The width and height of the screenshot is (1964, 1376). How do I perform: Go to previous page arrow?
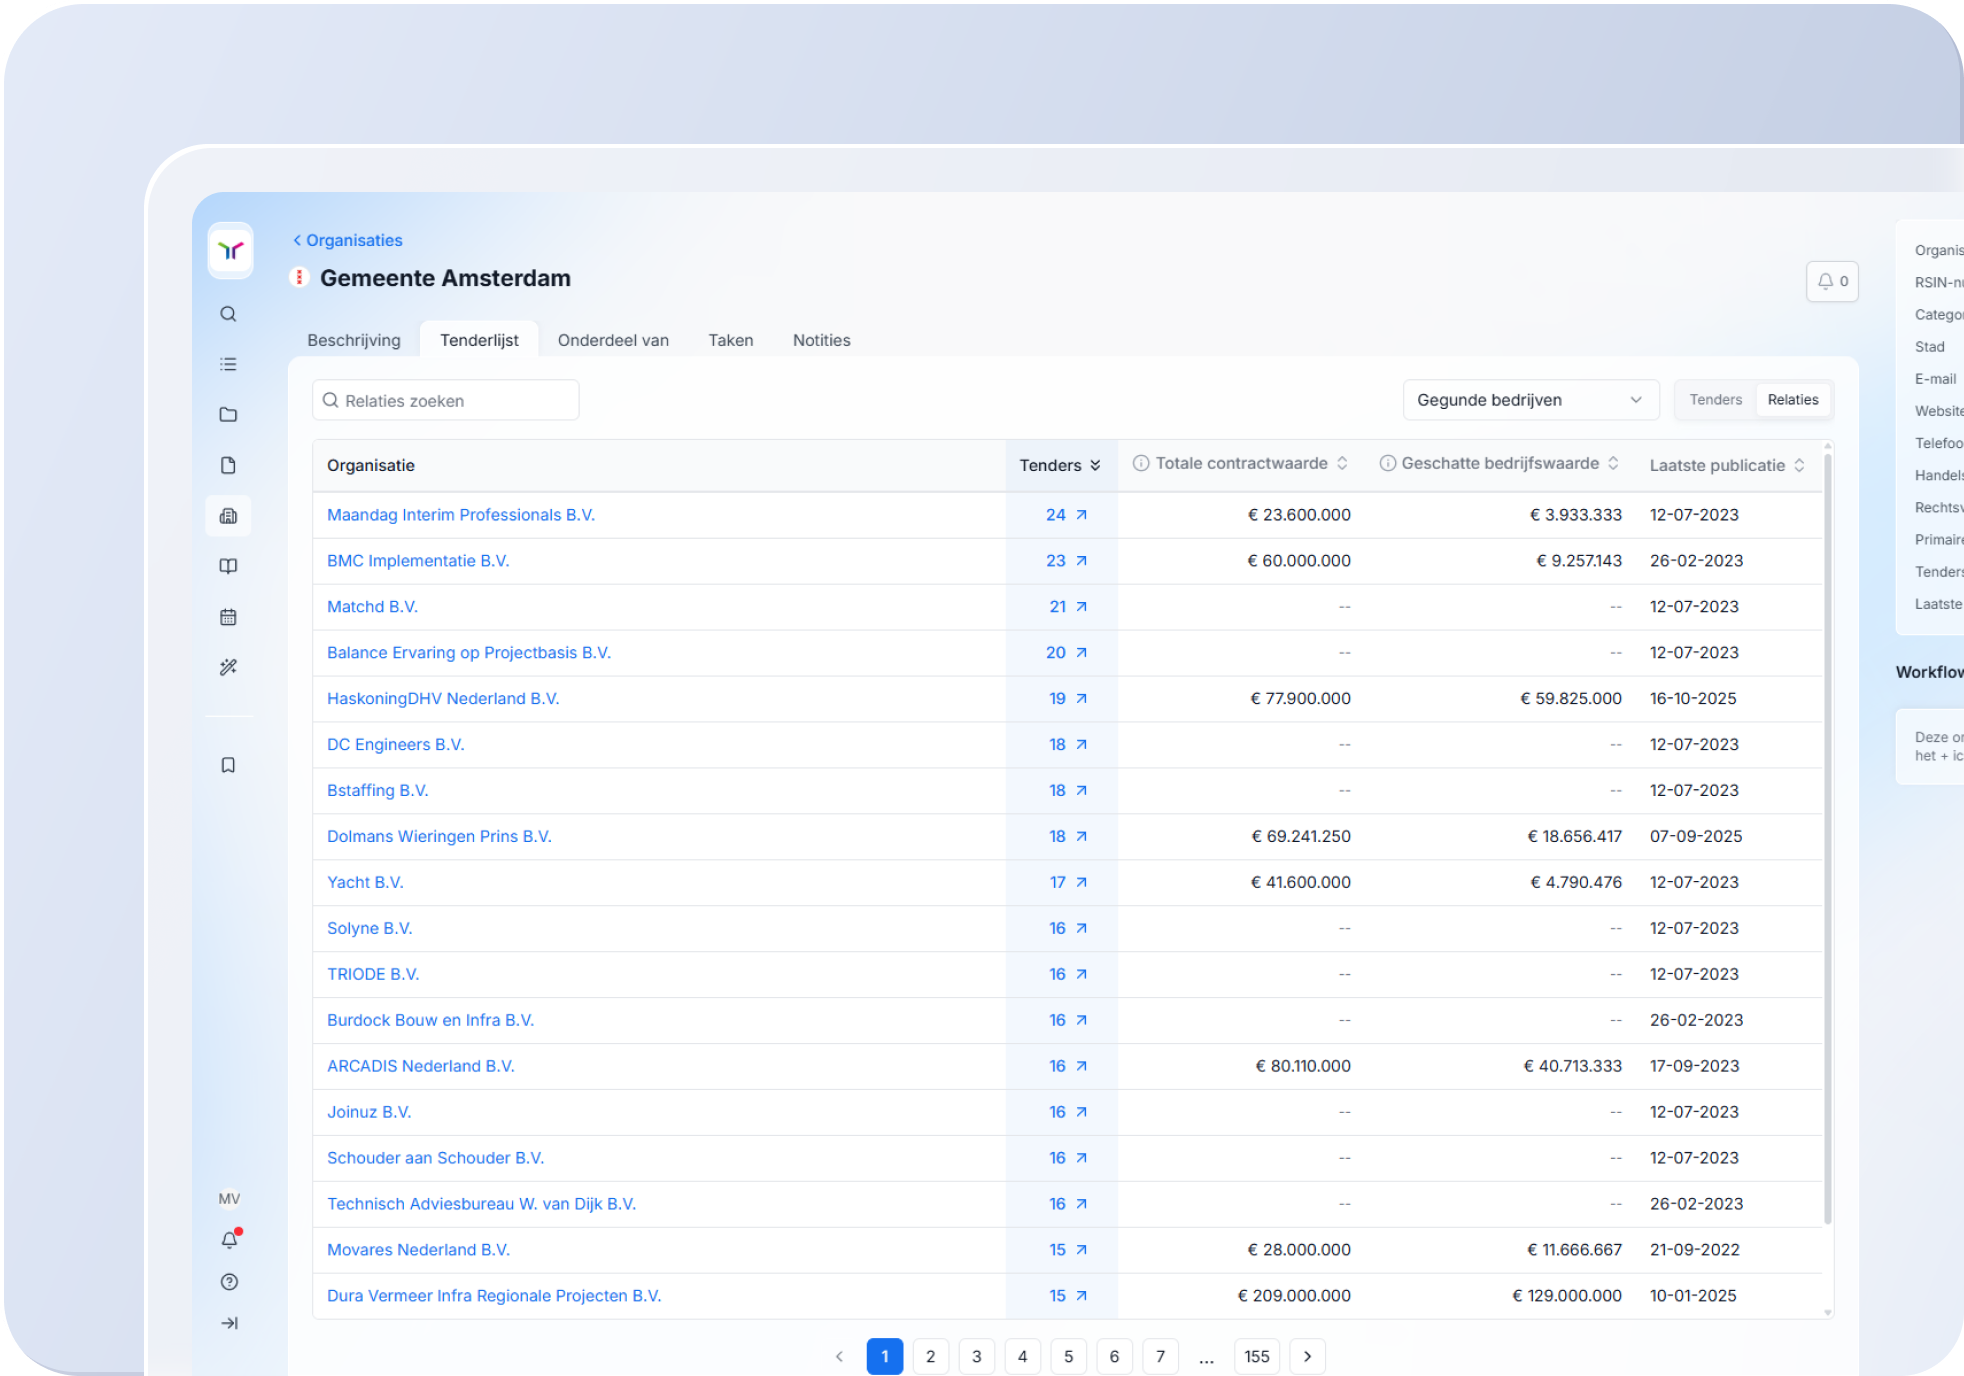(840, 1357)
